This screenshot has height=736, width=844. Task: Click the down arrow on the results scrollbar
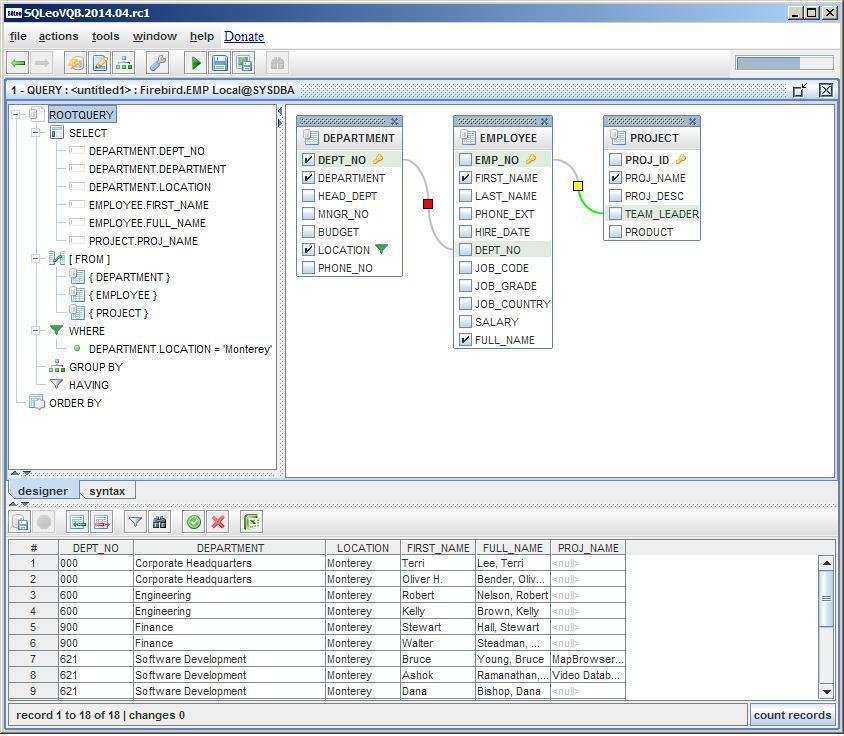point(826,690)
